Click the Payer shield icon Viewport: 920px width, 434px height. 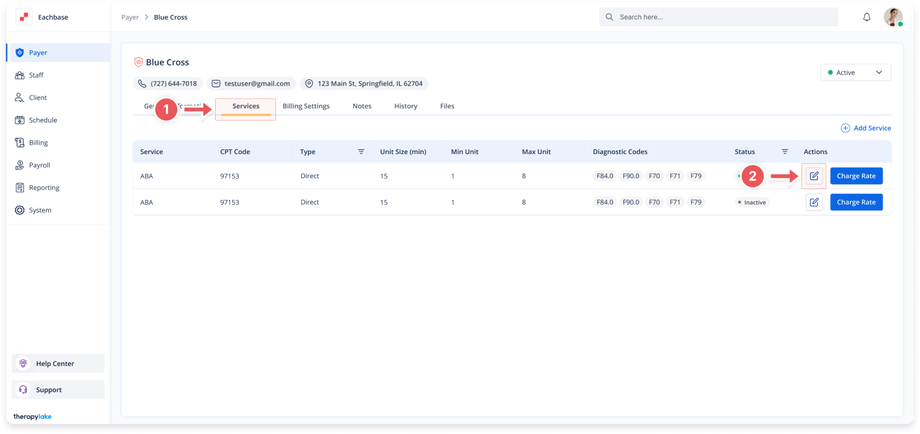click(19, 53)
